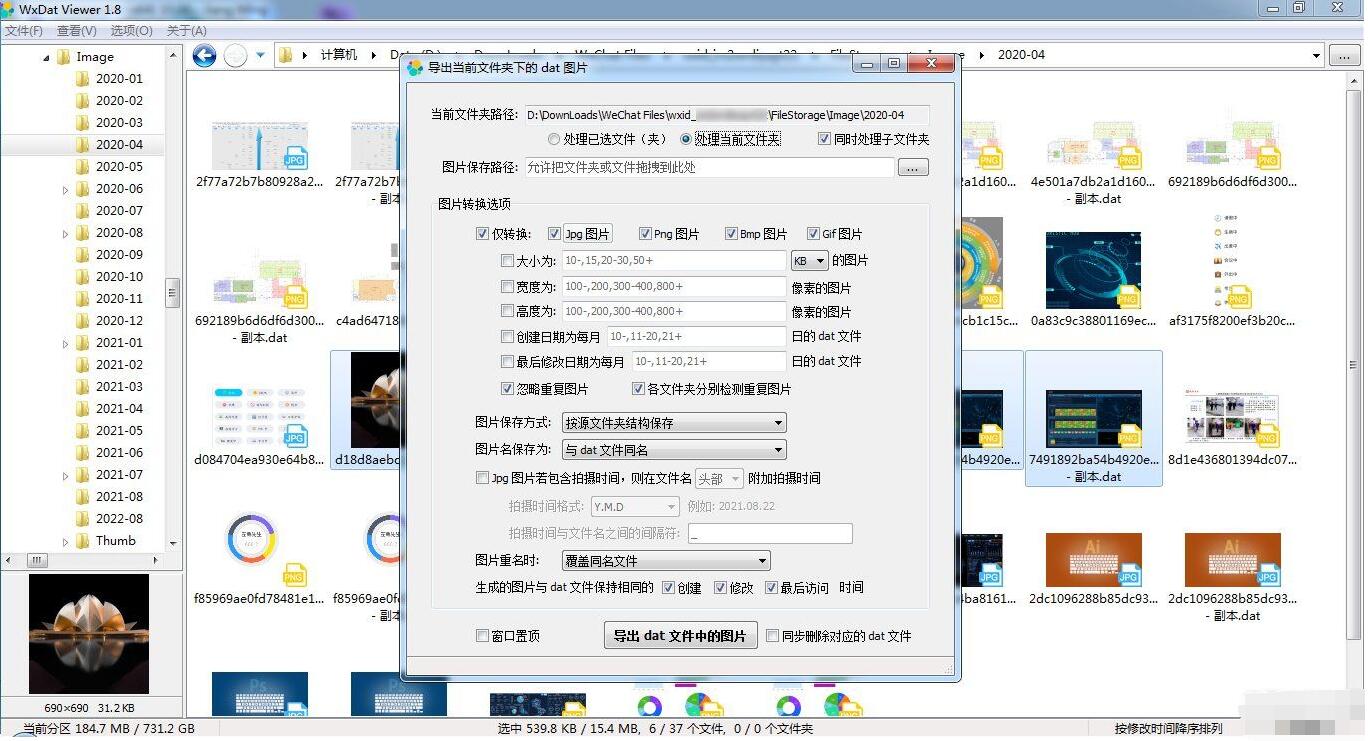Enable the 高度为 height filter checkbox

[x=507, y=311]
